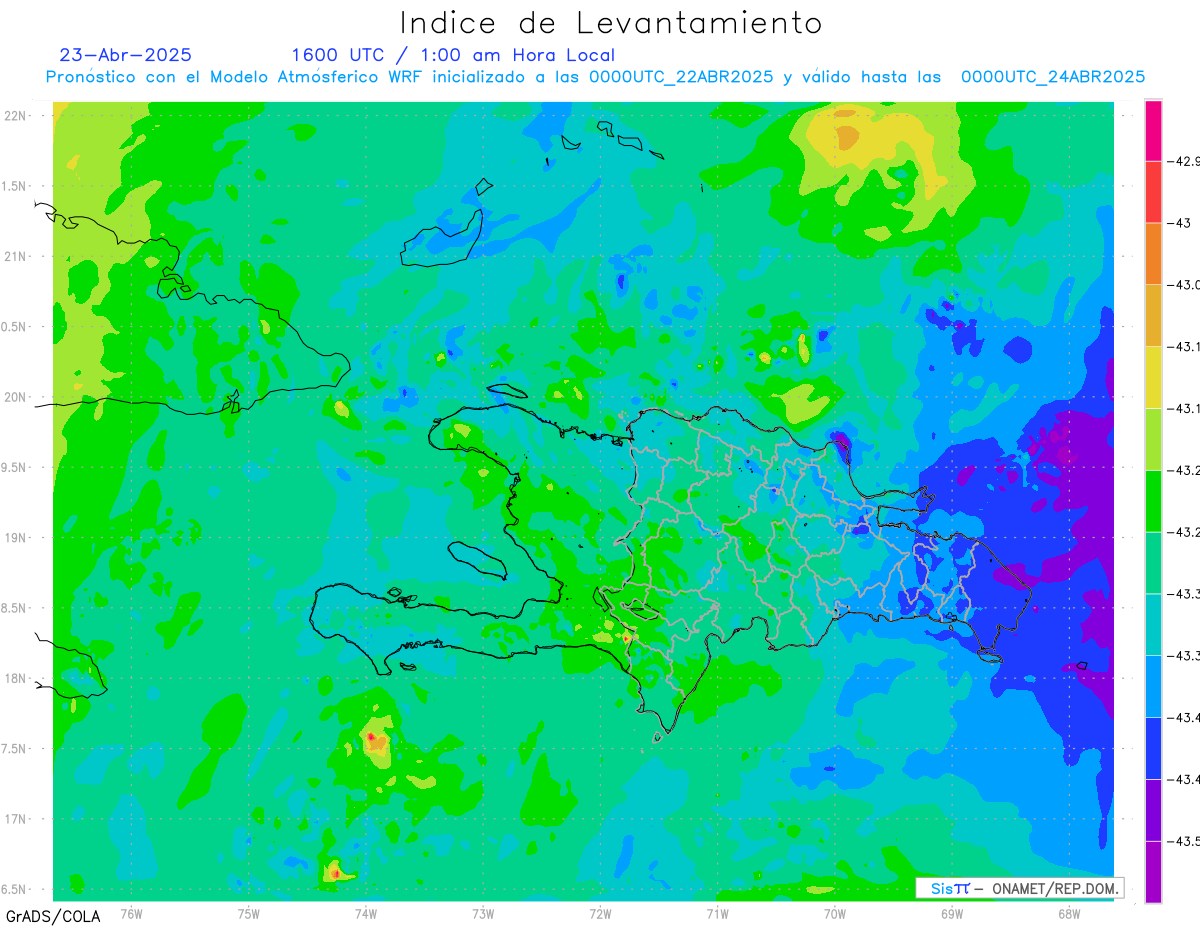
Task: Click the red color bar segment below -42.9
Action: coord(1153,192)
